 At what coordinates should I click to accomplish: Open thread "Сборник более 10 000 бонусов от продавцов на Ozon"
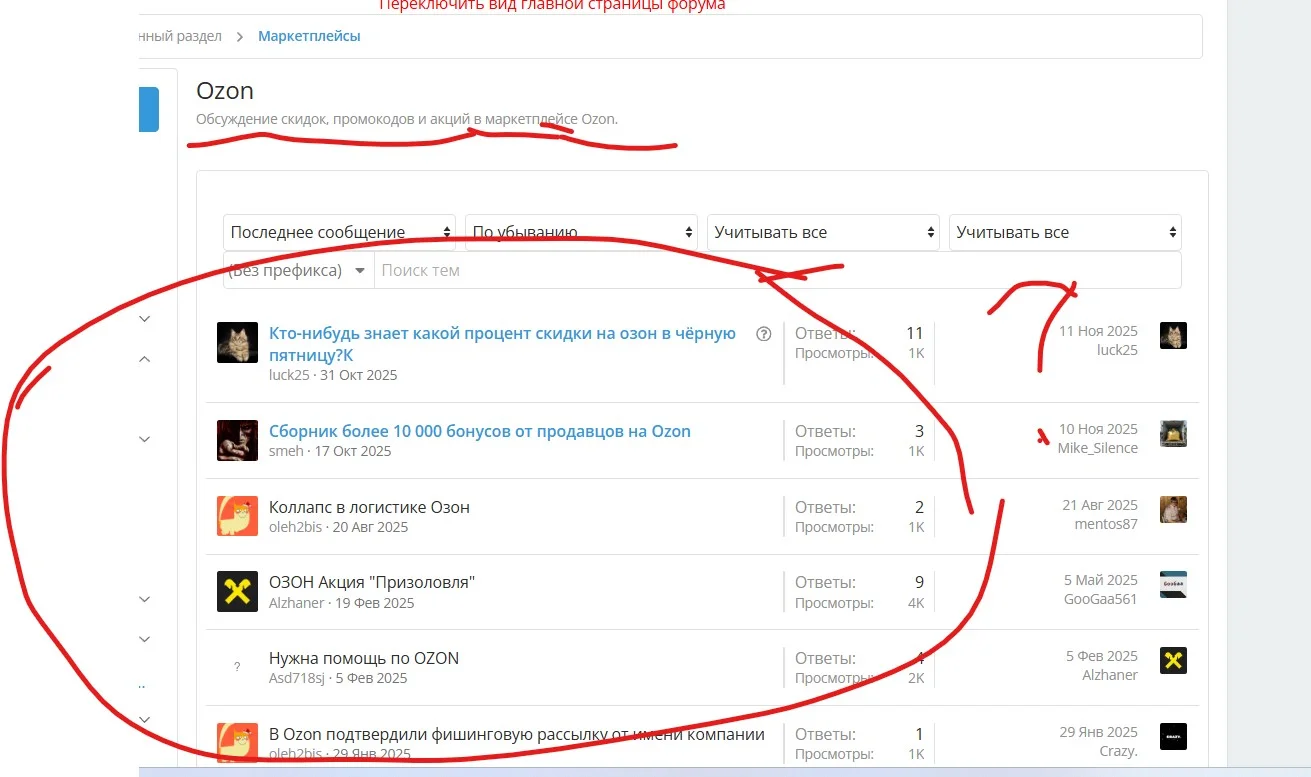coord(480,431)
